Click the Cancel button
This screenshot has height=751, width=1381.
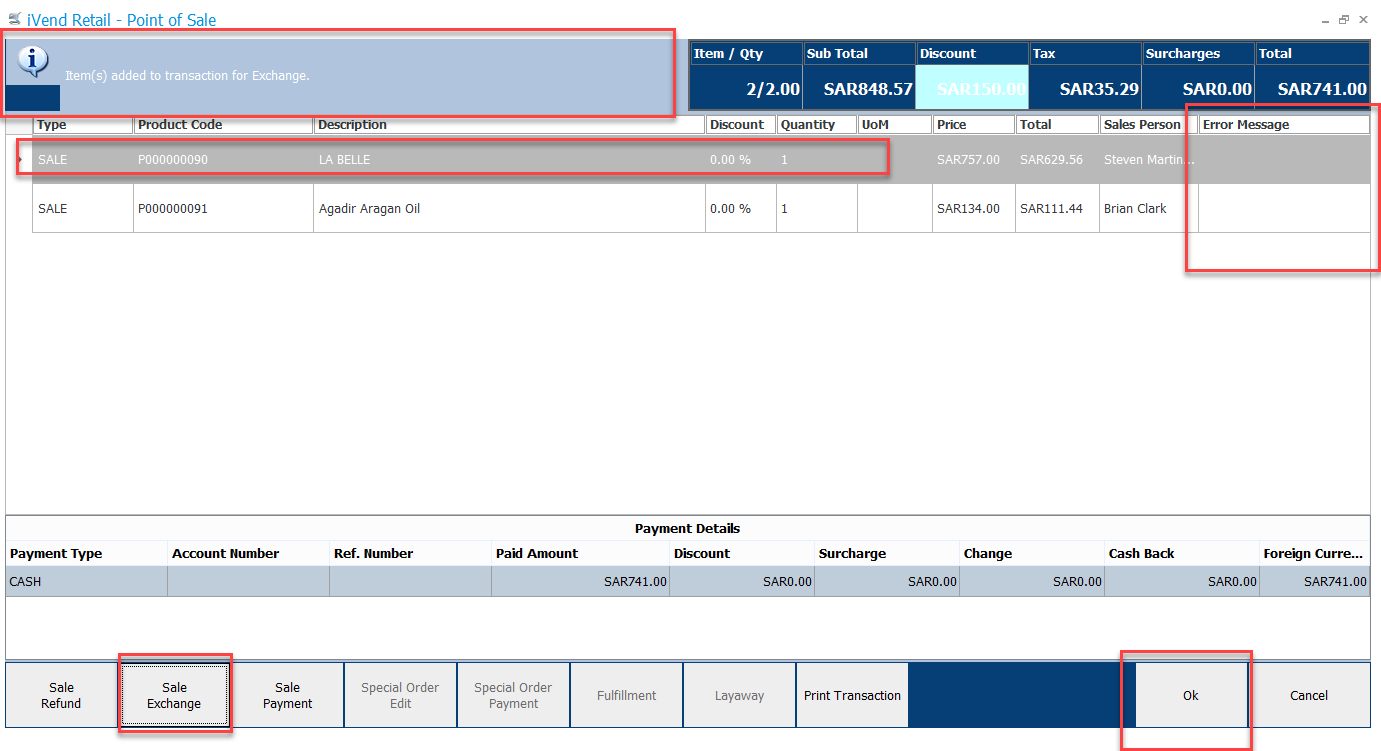point(1309,695)
